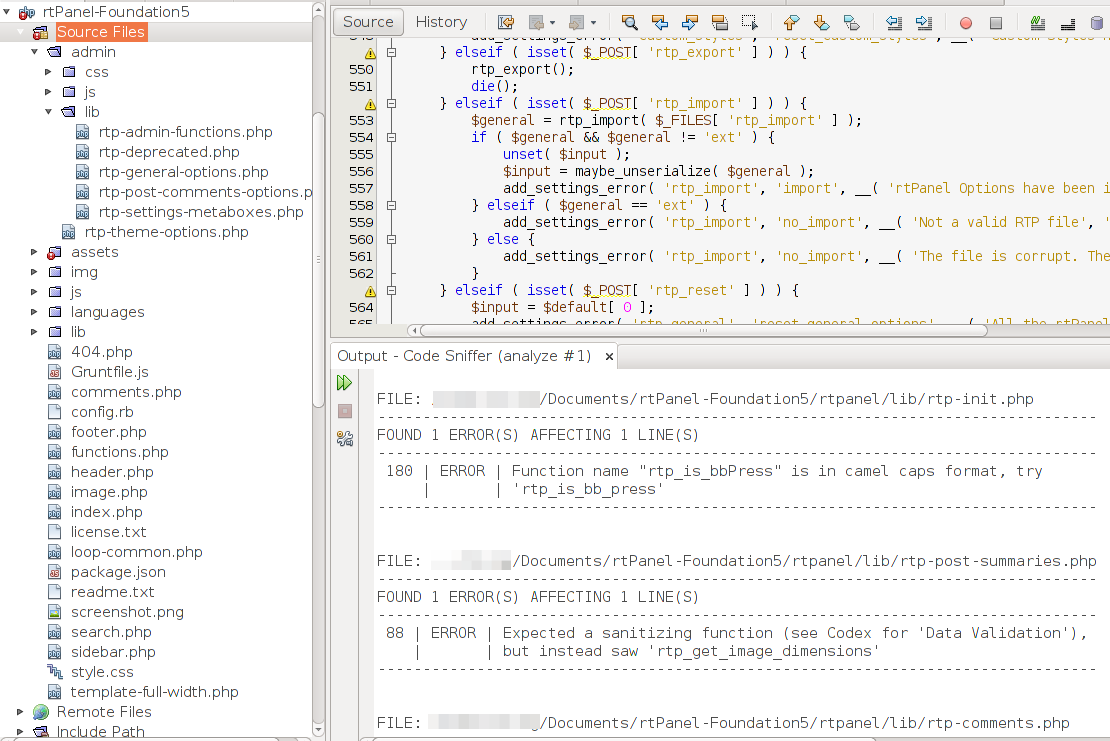This screenshot has height=741, width=1110.
Task: Shift line left toolbar icon
Action: [894, 23]
